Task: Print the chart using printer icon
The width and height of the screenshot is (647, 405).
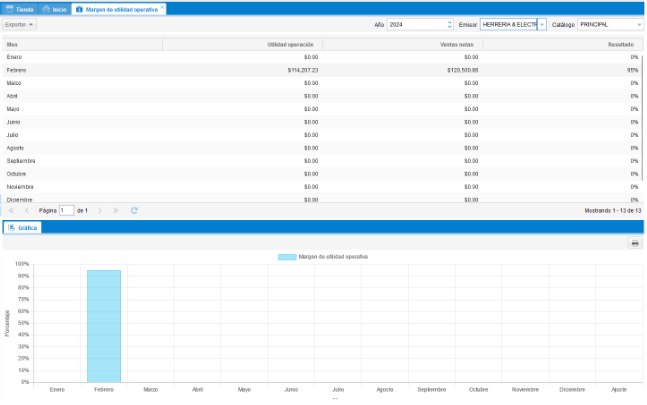Action: coord(634,243)
